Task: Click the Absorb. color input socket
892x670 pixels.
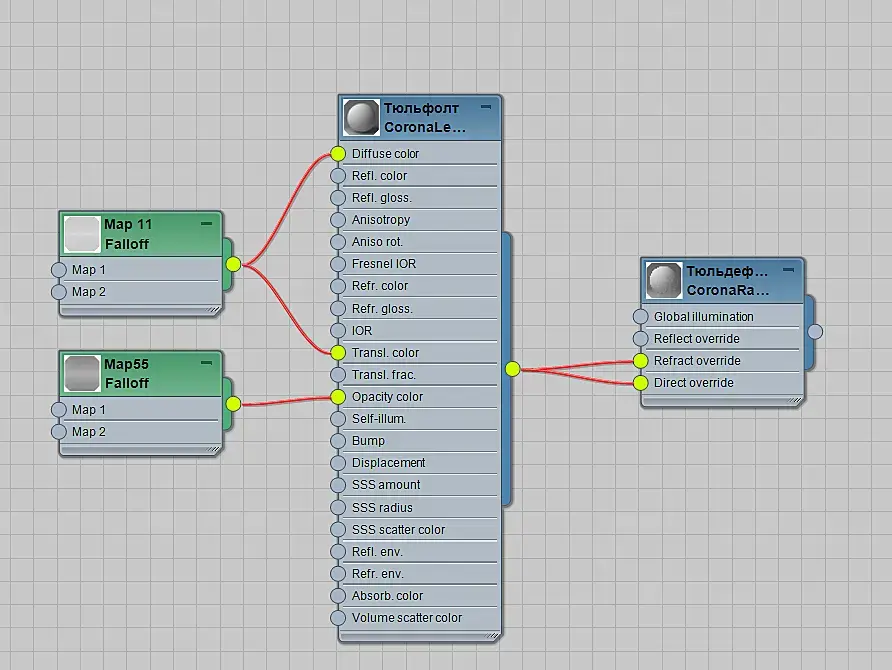Action: tap(338, 595)
